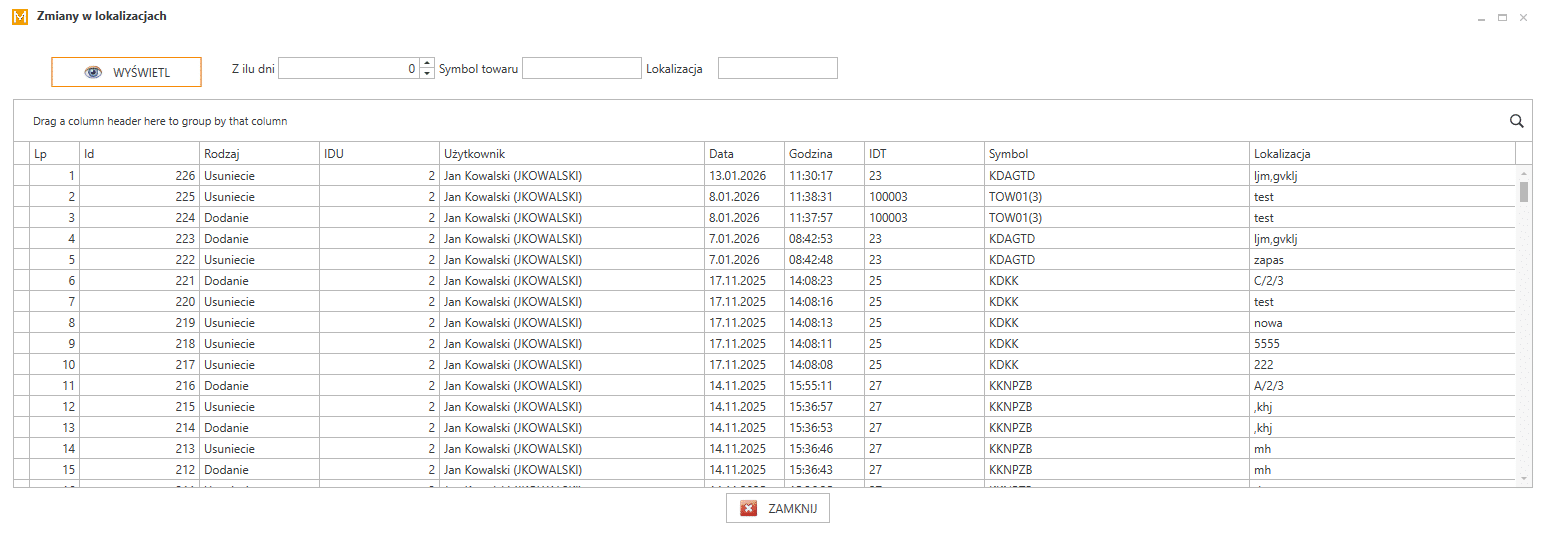Select time cell 15:36:43

[x=824, y=470]
